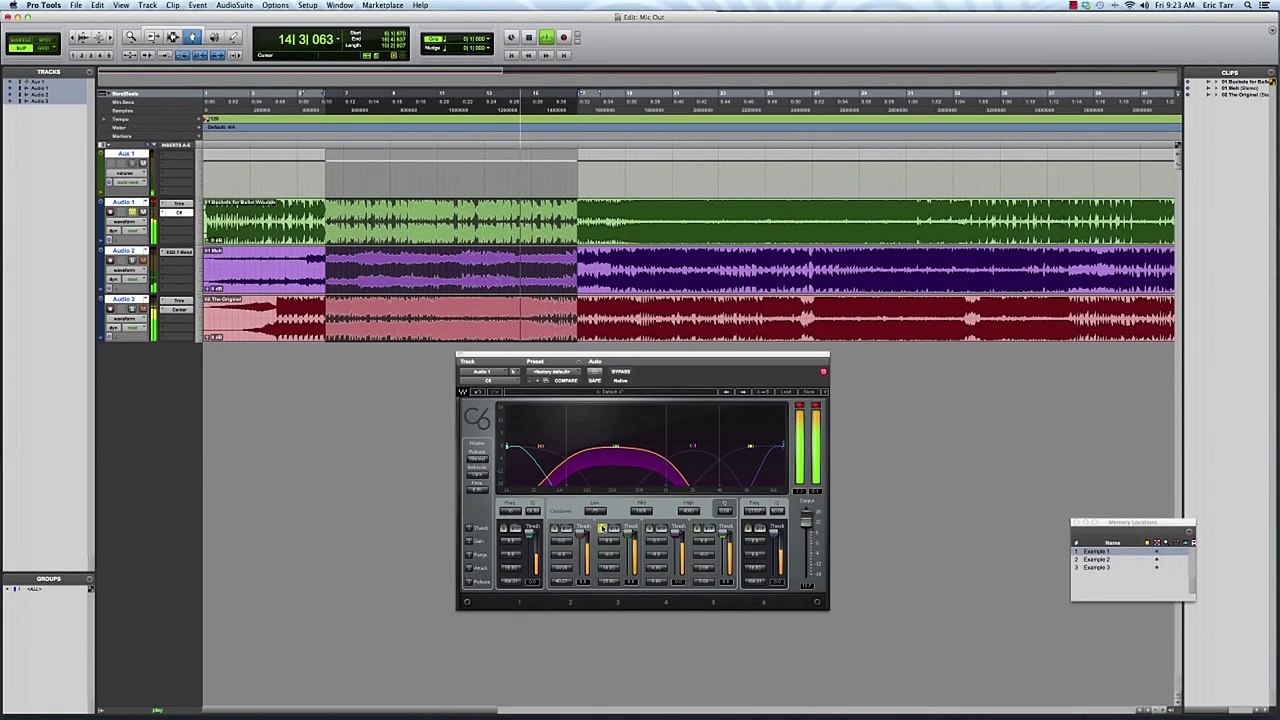Open Audio 1 automation mode read selector
Screen dimensions: 1280x720
(134, 230)
